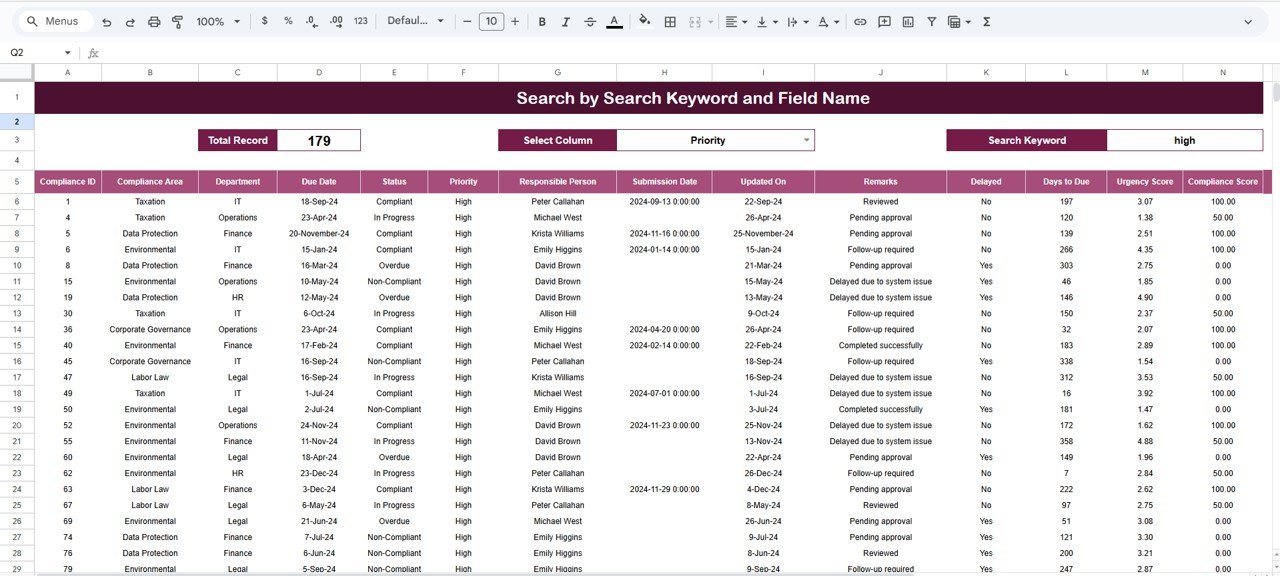
Task: Click the Search Keyword field containing high
Action: (x=1185, y=140)
